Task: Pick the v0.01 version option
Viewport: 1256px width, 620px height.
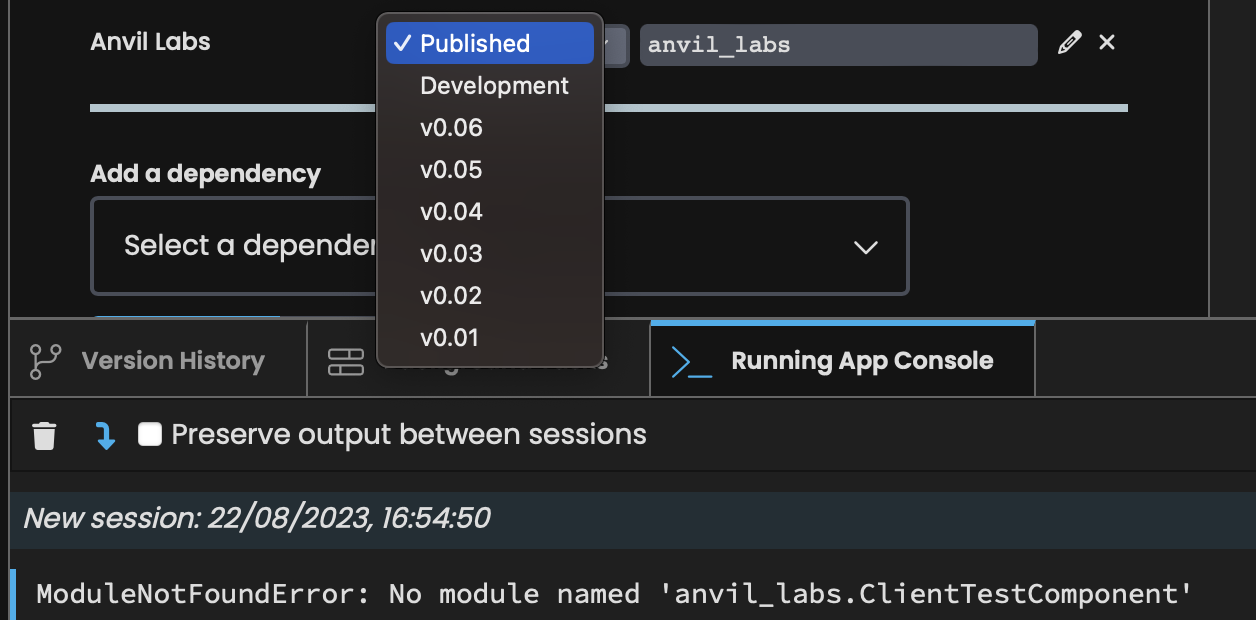Action: tap(450, 338)
